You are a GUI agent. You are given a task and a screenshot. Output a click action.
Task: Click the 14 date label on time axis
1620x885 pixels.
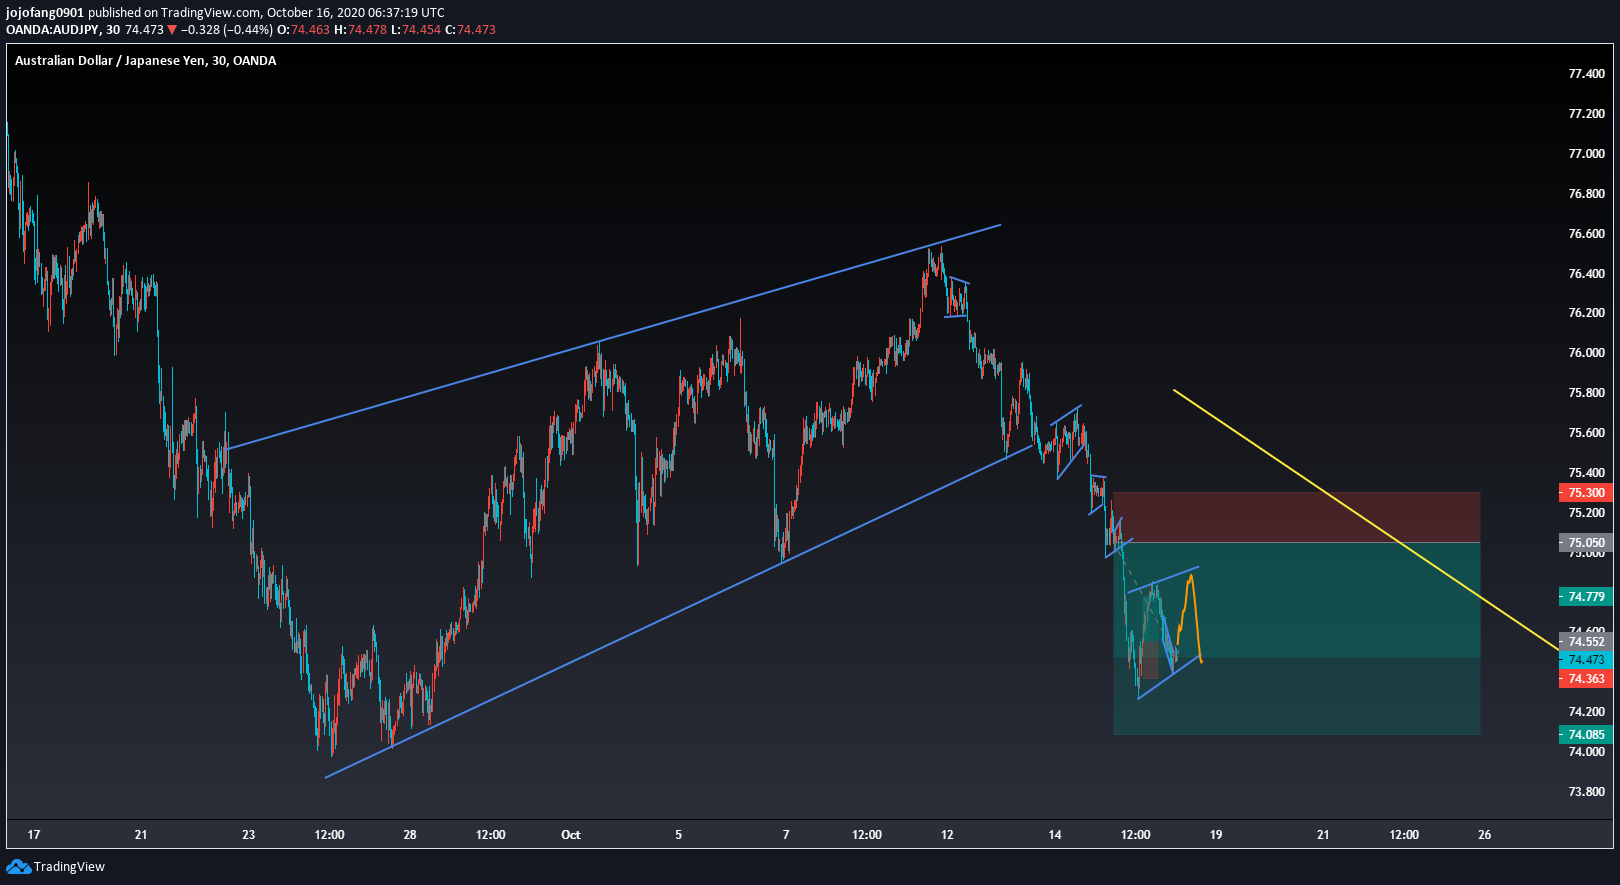click(1055, 835)
